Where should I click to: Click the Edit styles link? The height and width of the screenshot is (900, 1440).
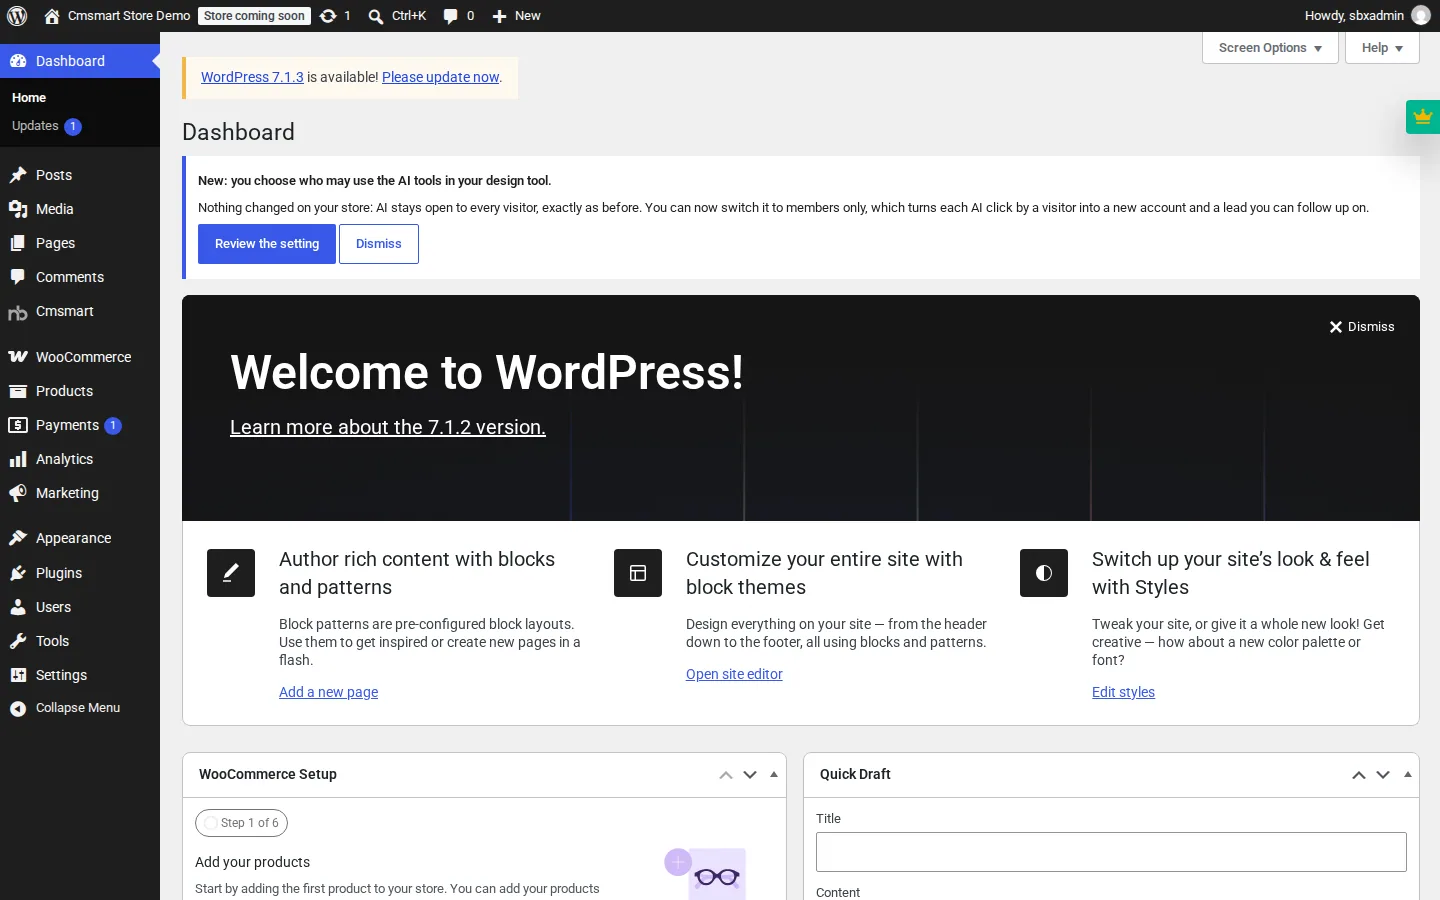coord(1123,692)
